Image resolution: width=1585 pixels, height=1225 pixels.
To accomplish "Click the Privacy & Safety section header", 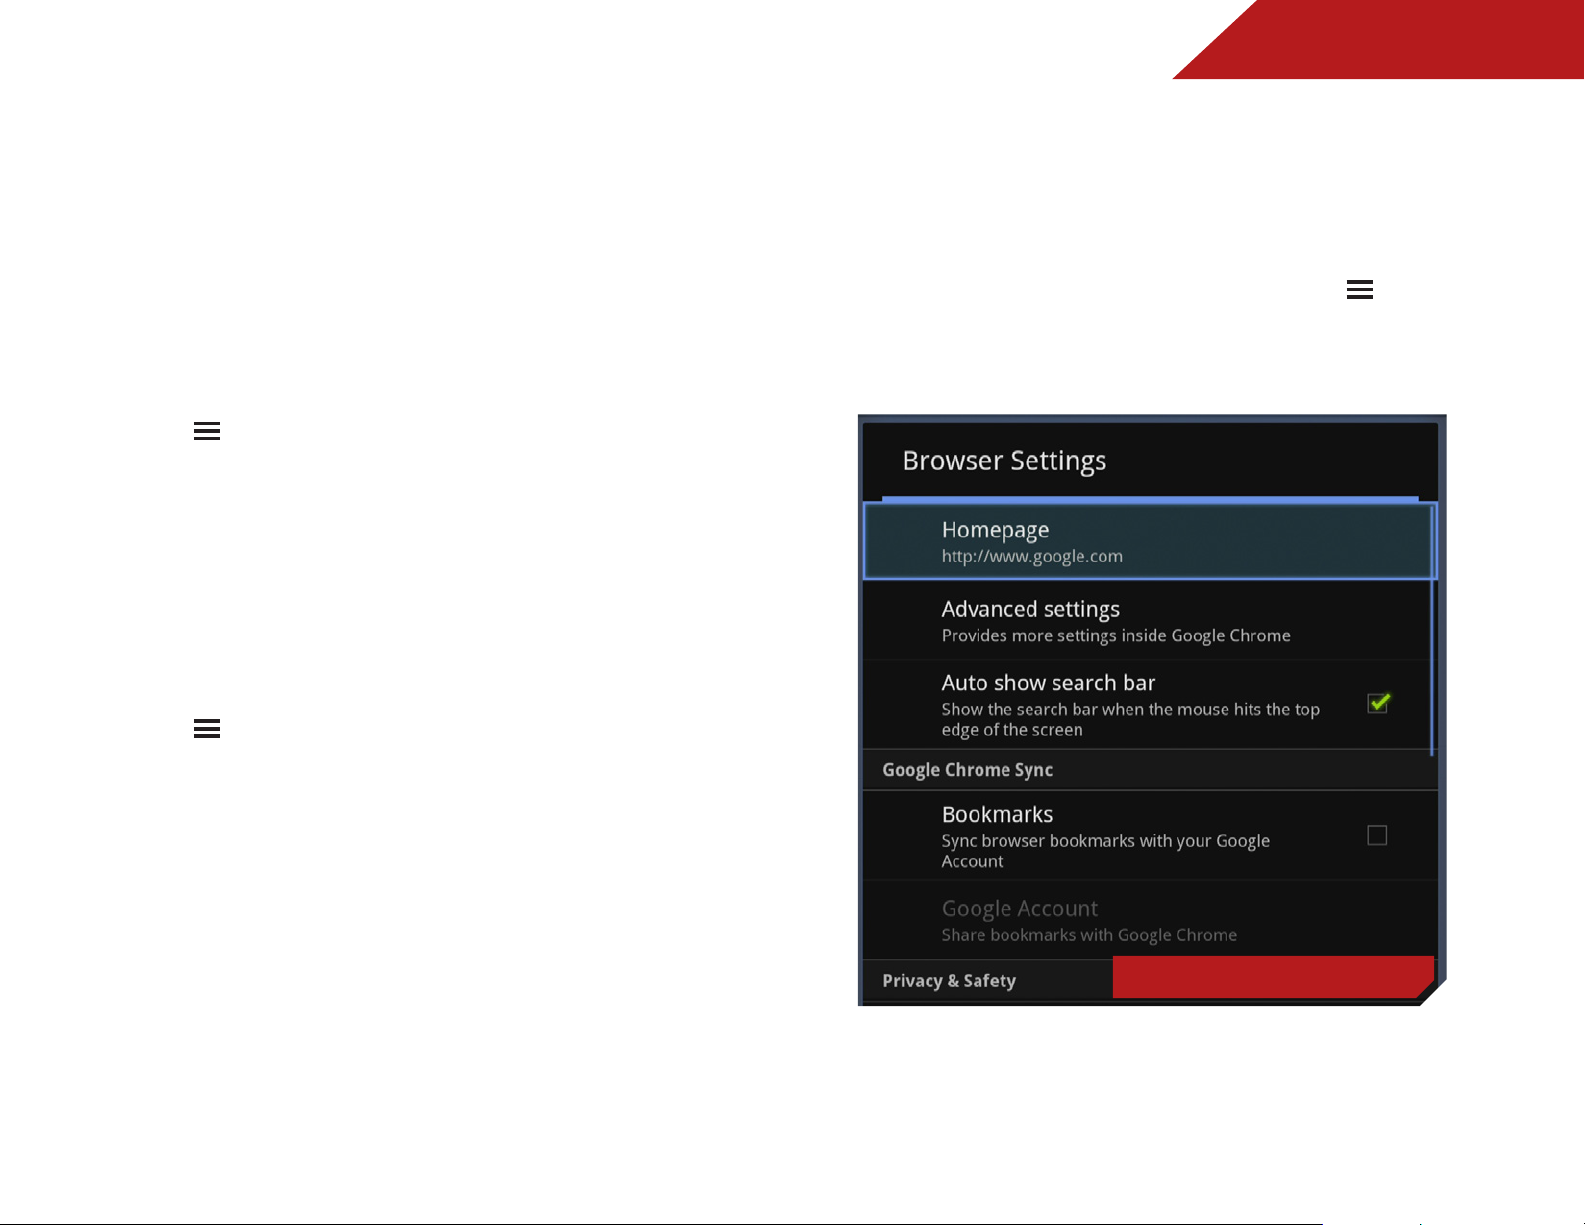I will (949, 981).
